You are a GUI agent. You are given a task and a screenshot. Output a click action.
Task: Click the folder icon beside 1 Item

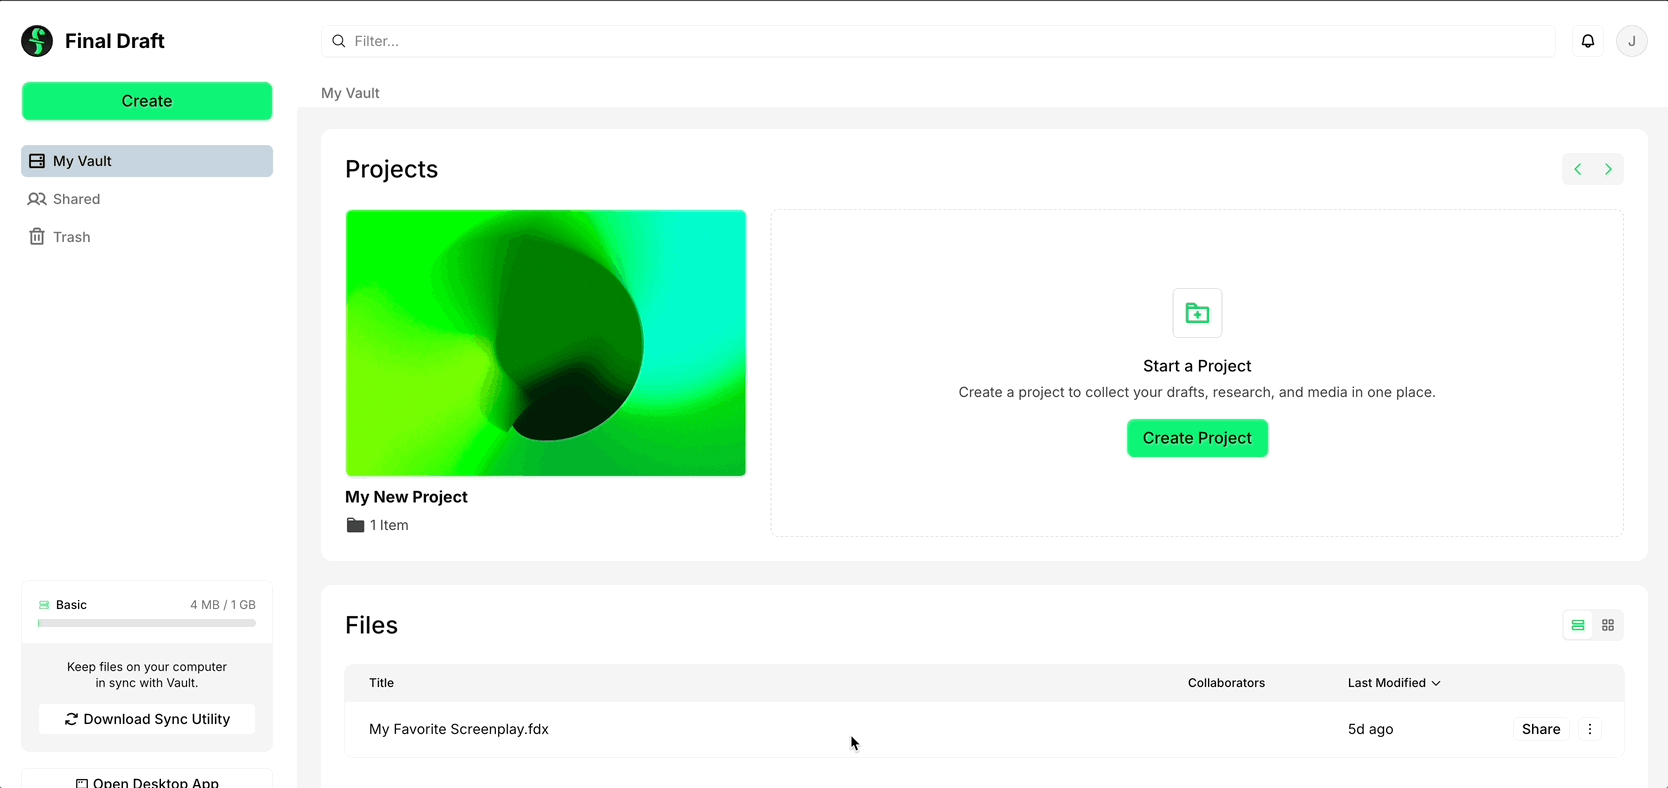pyautogui.click(x=355, y=525)
